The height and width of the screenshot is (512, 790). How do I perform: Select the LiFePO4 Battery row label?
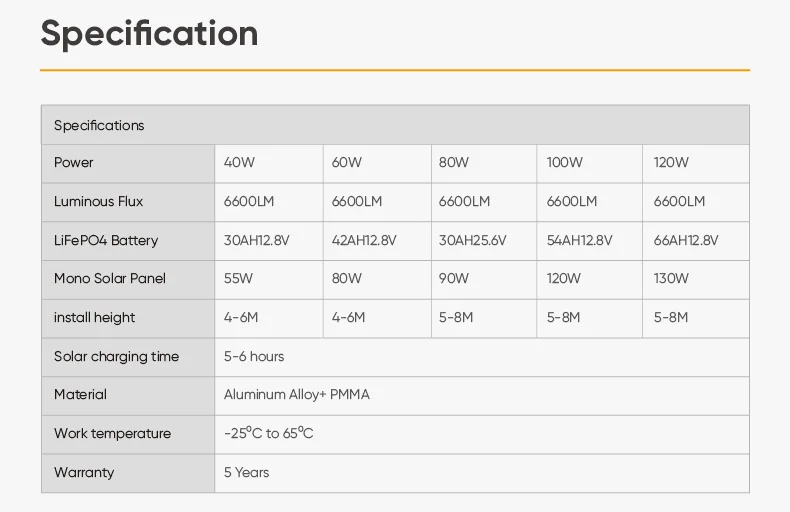coord(106,240)
